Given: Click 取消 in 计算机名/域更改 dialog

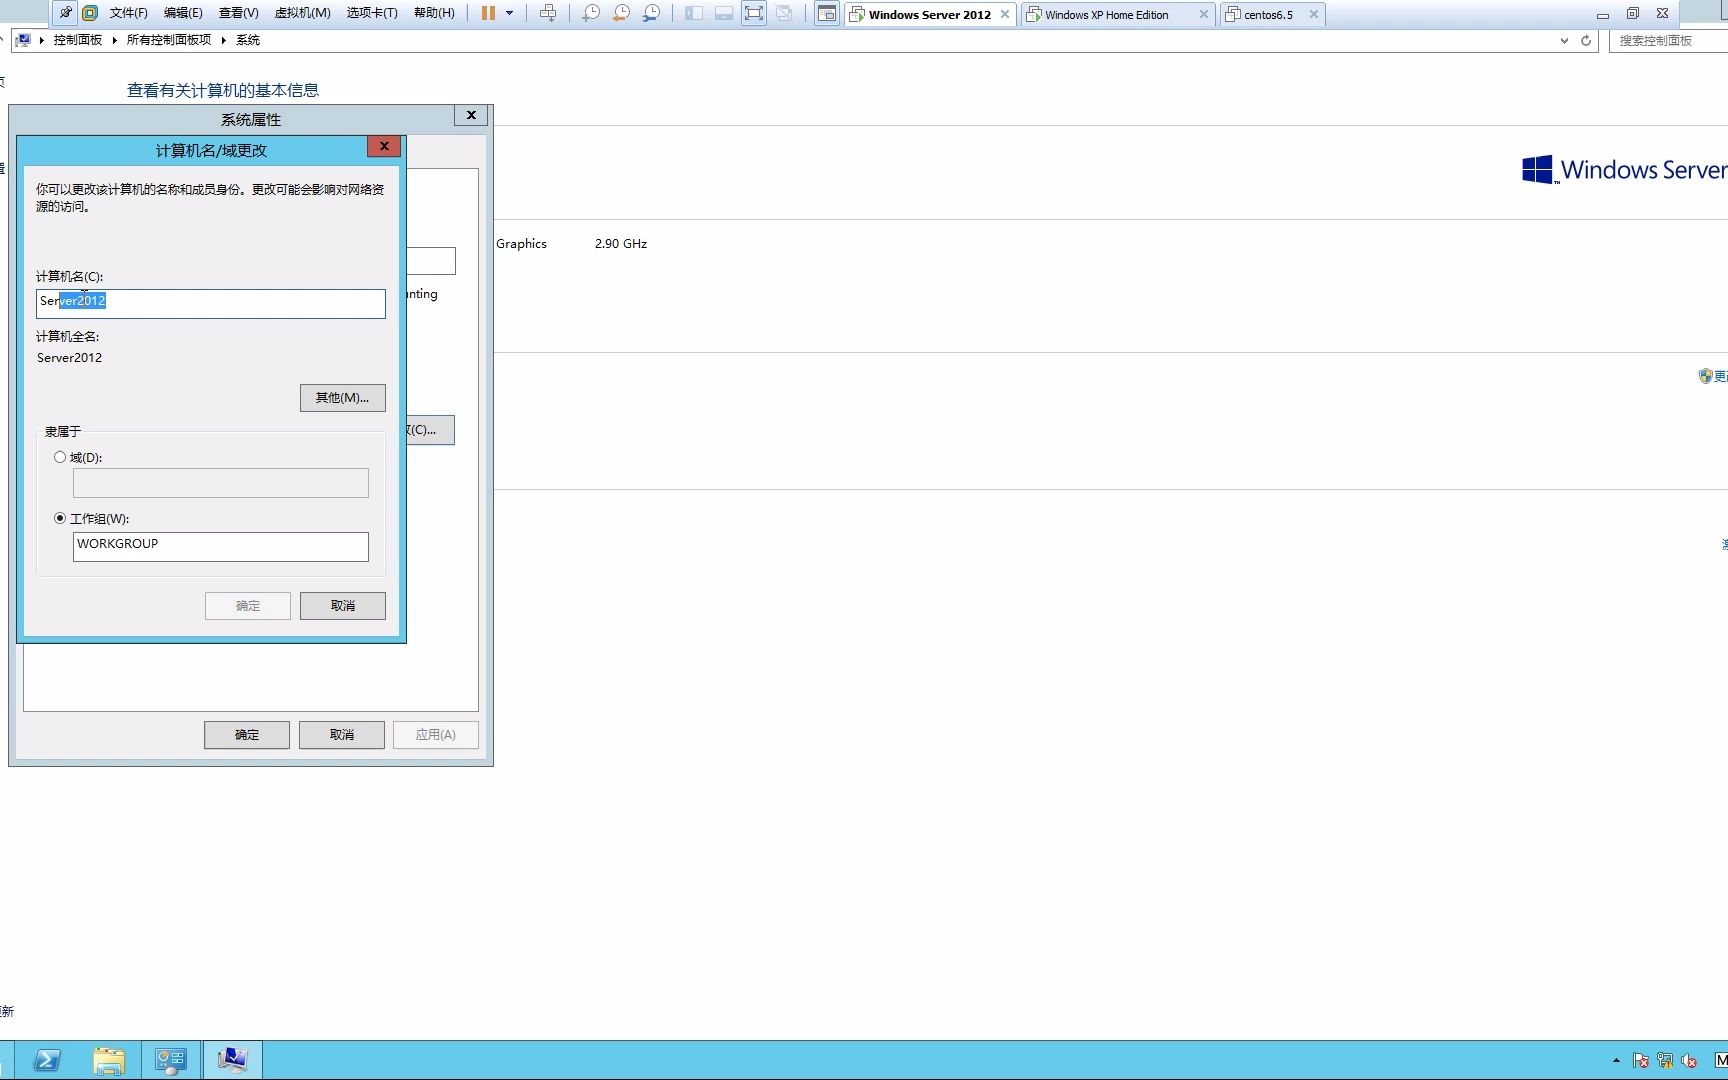Looking at the screenshot, I should pos(343,606).
